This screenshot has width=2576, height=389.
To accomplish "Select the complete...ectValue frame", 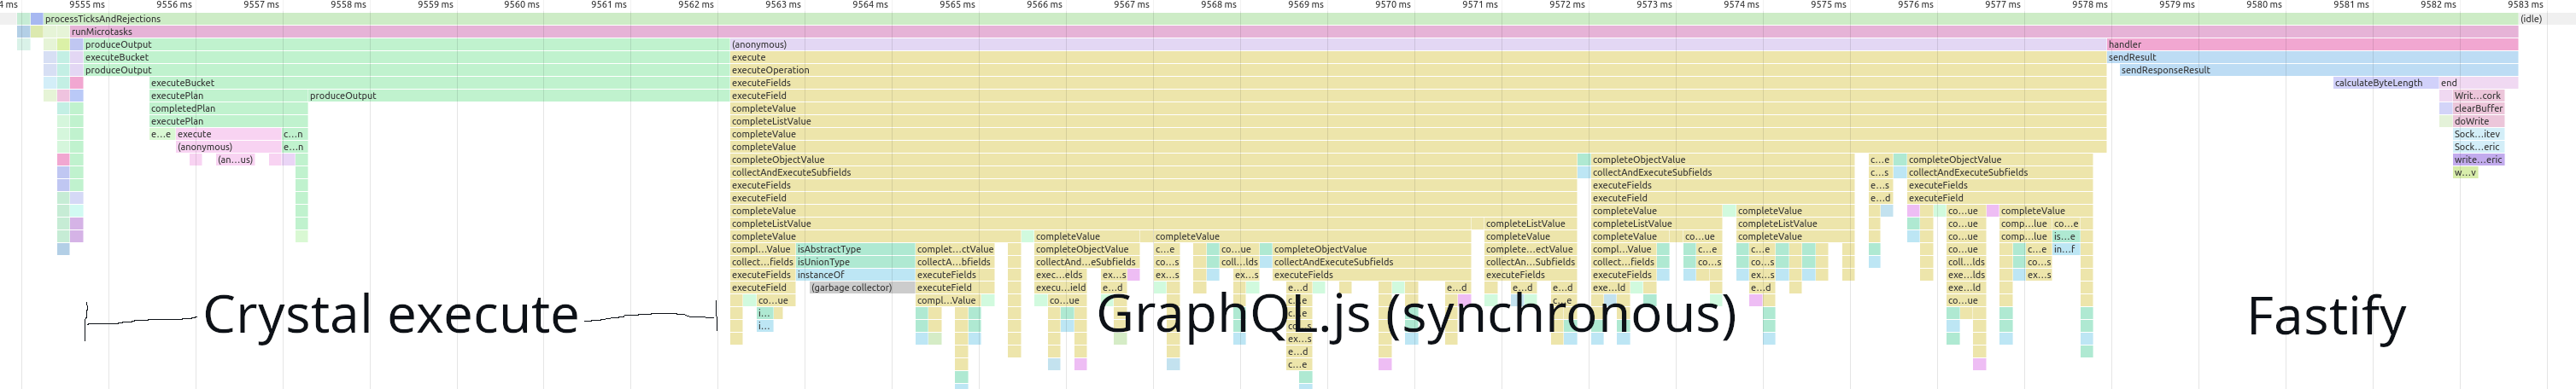I will coord(1530,249).
